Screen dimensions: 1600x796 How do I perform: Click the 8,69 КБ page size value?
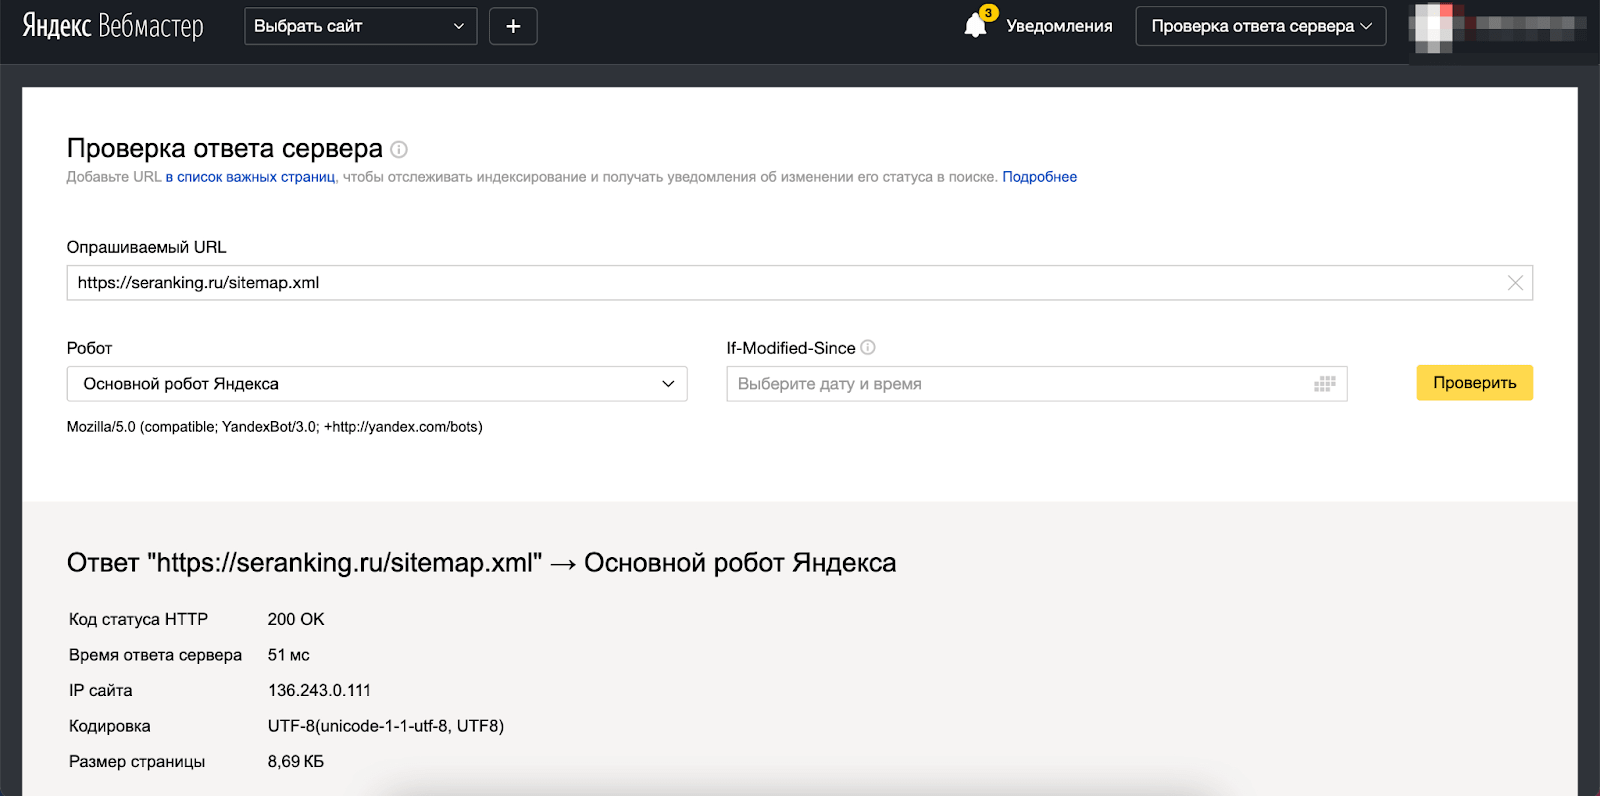coord(296,762)
